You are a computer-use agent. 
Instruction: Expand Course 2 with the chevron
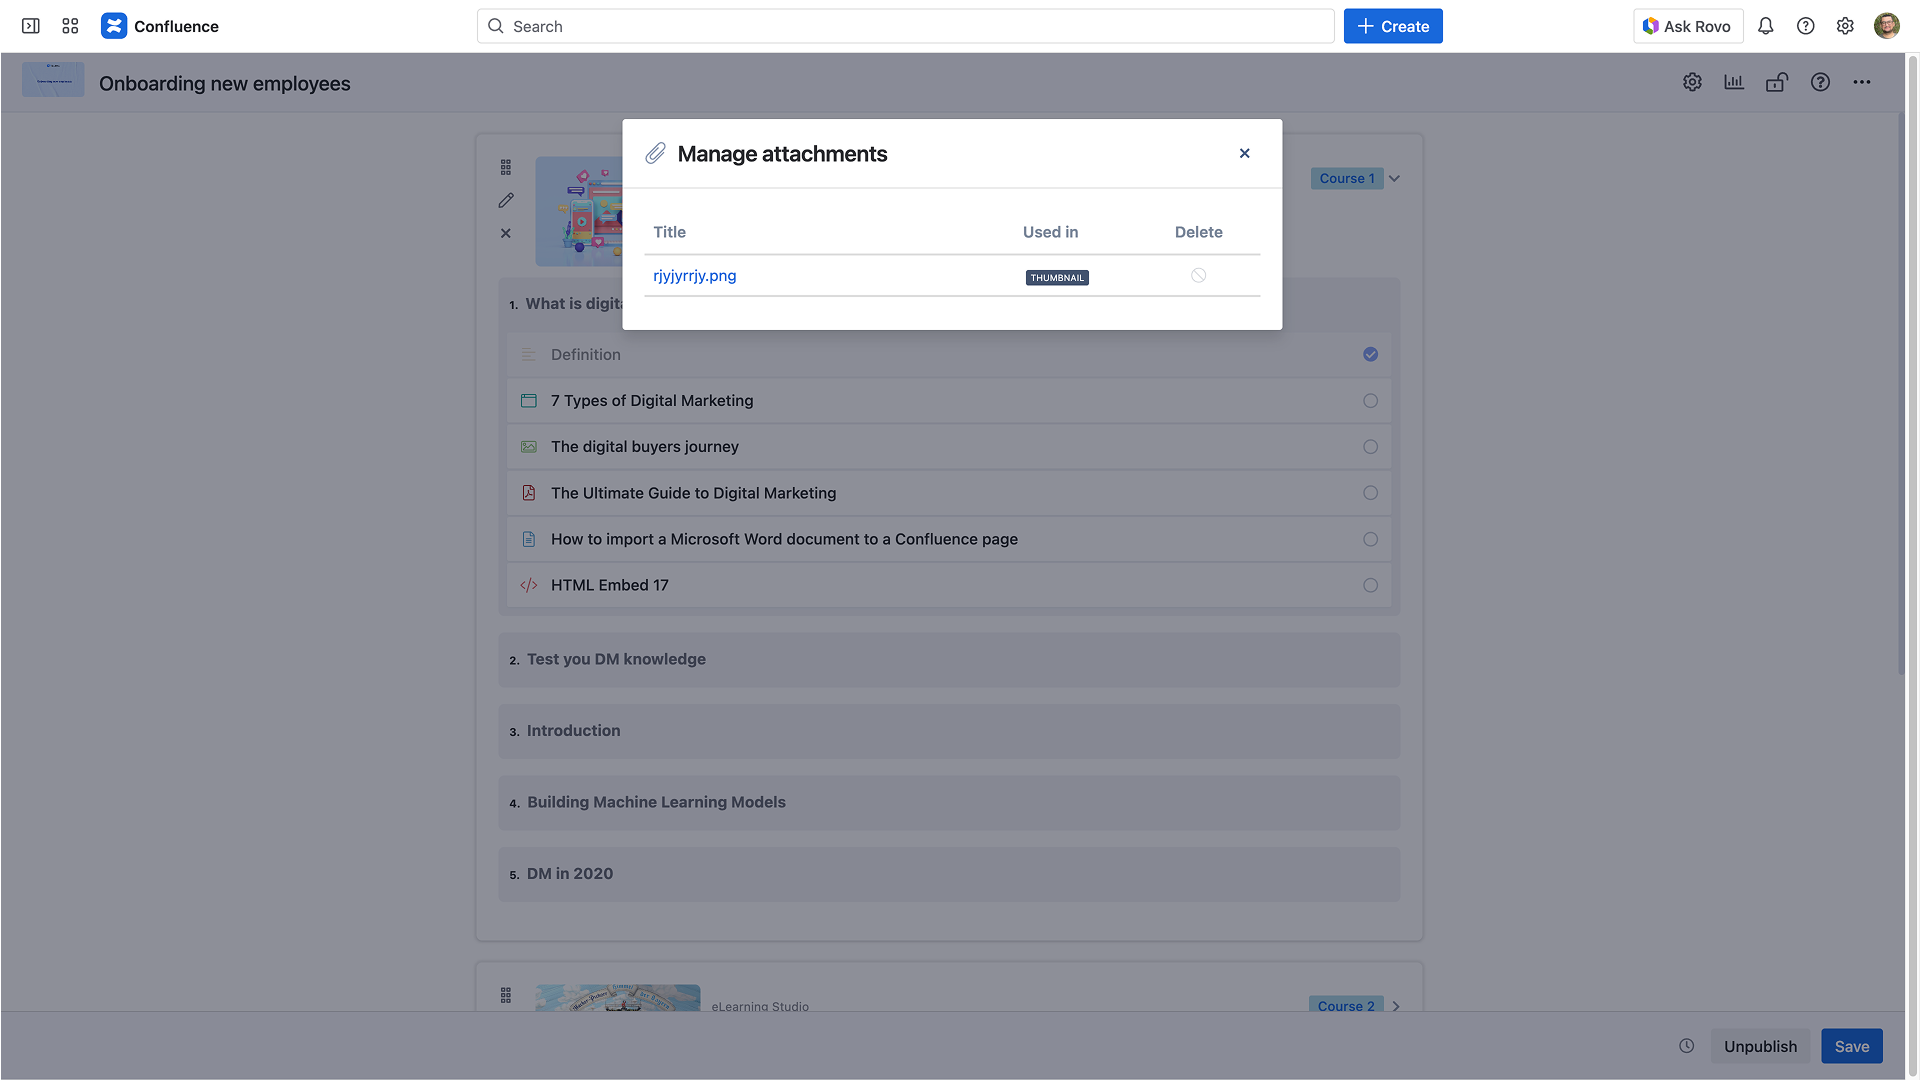click(1396, 1006)
